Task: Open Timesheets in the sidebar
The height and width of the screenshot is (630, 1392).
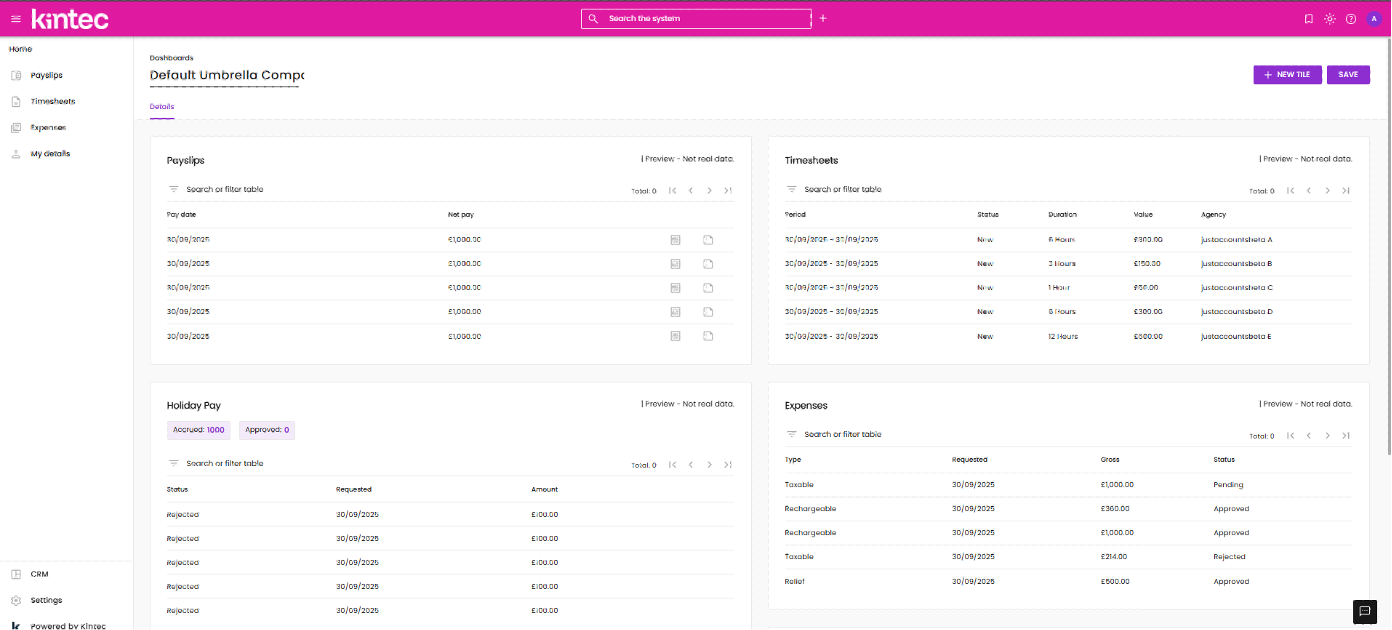Action: point(52,102)
